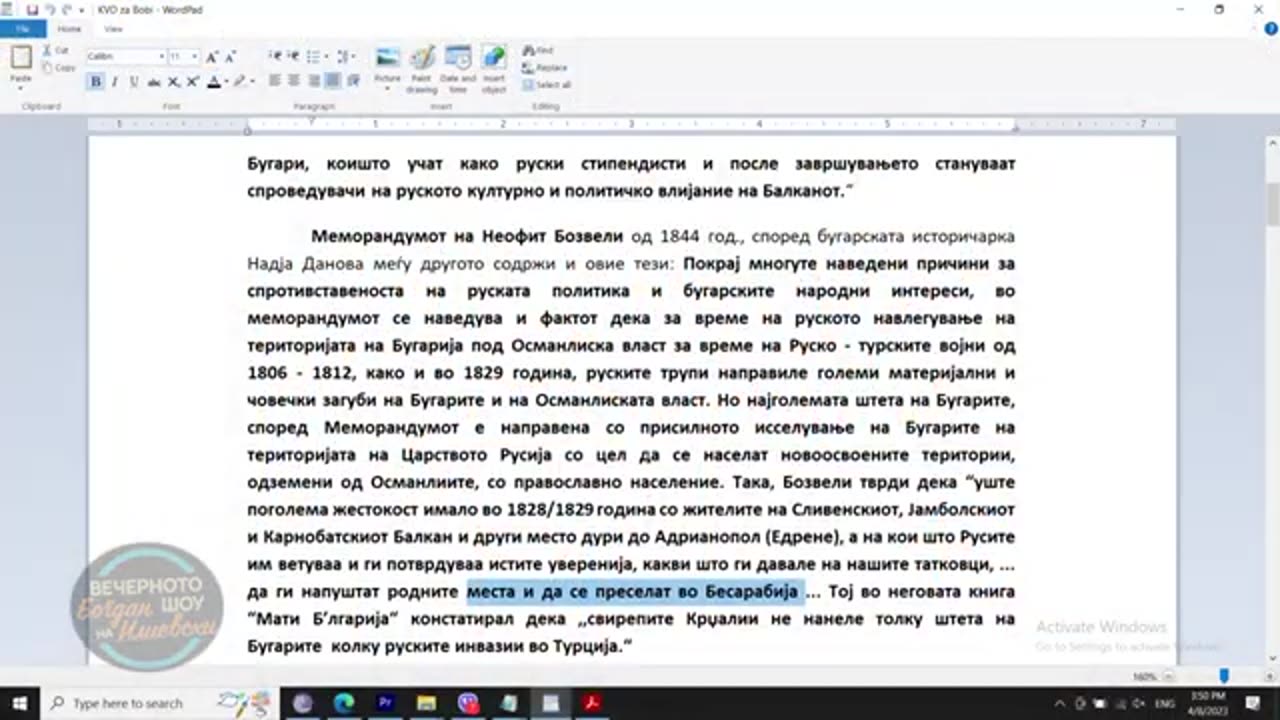Insert a Paint drawing

[421, 69]
